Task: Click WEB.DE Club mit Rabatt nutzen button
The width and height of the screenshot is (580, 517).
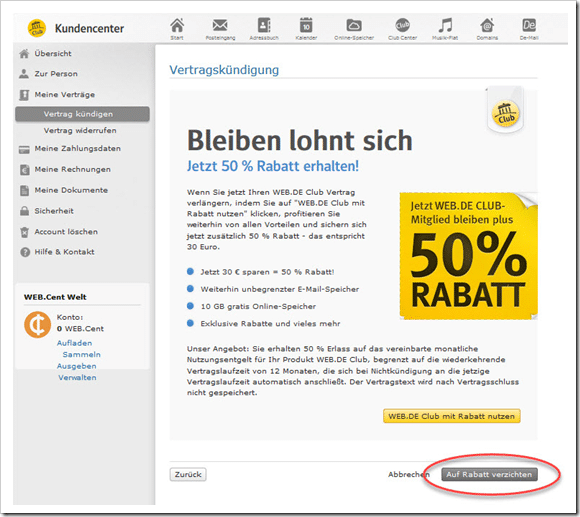Action: point(451,416)
